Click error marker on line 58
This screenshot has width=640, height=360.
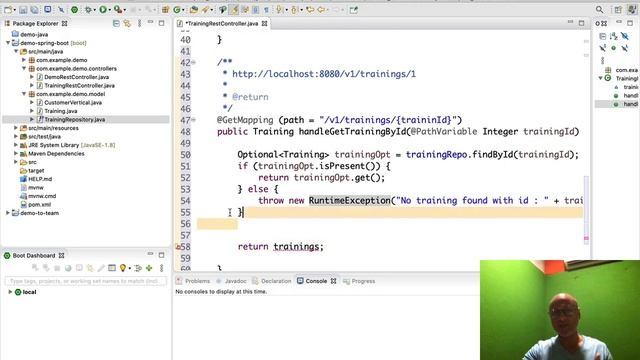pos(178,247)
